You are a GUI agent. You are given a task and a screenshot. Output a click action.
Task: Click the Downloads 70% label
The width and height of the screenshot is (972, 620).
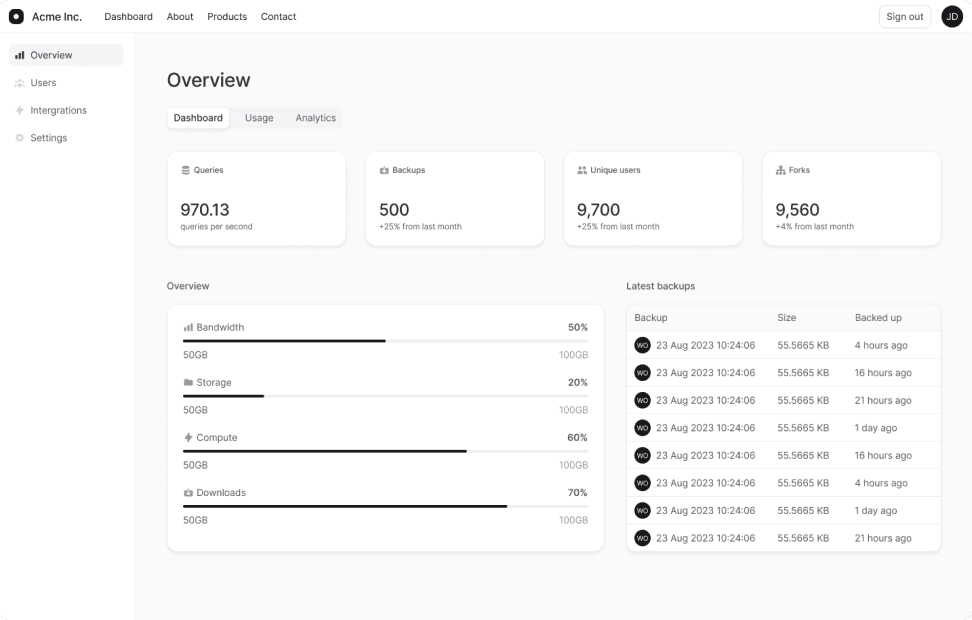pyautogui.click(x=578, y=493)
